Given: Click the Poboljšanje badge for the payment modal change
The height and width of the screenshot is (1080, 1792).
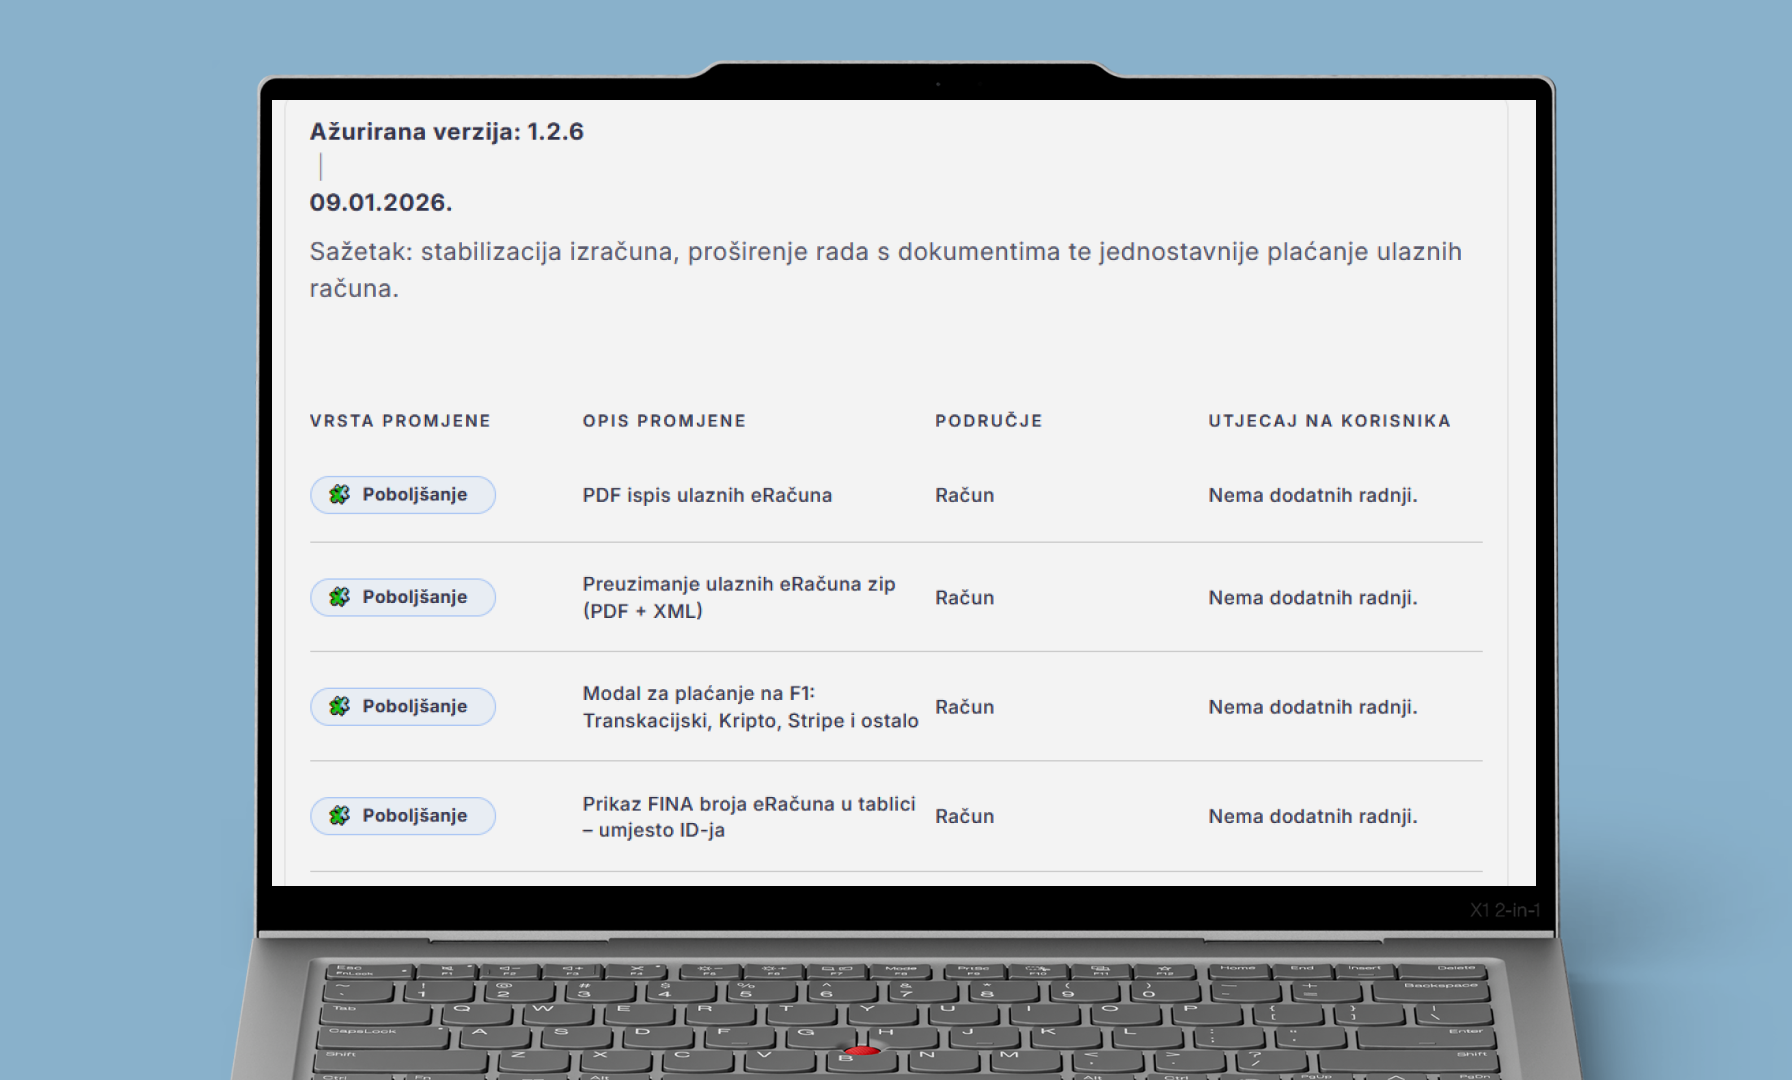Looking at the screenshot, I should (x=402, y=706).
